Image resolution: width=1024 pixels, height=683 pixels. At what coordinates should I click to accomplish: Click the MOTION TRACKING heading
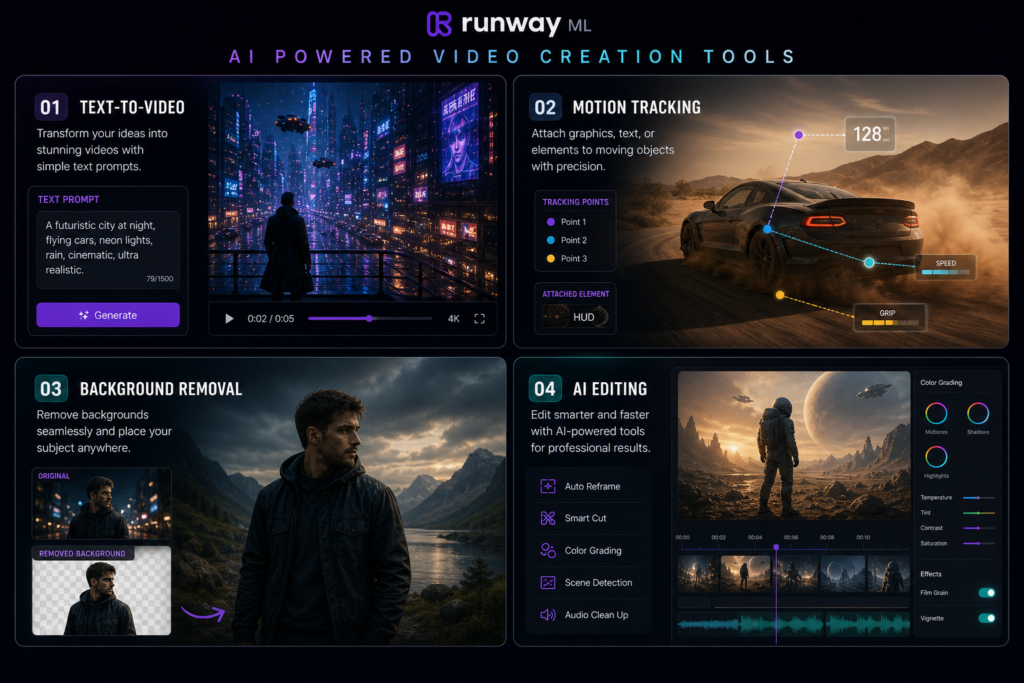[636, 108]
